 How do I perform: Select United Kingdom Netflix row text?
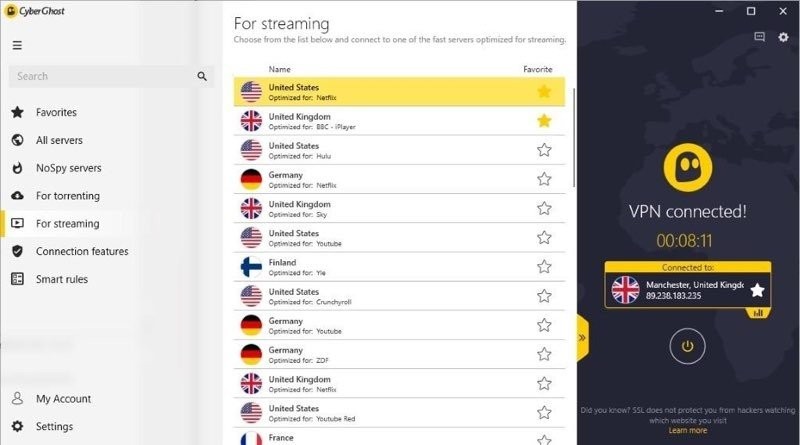pos(303,384)
